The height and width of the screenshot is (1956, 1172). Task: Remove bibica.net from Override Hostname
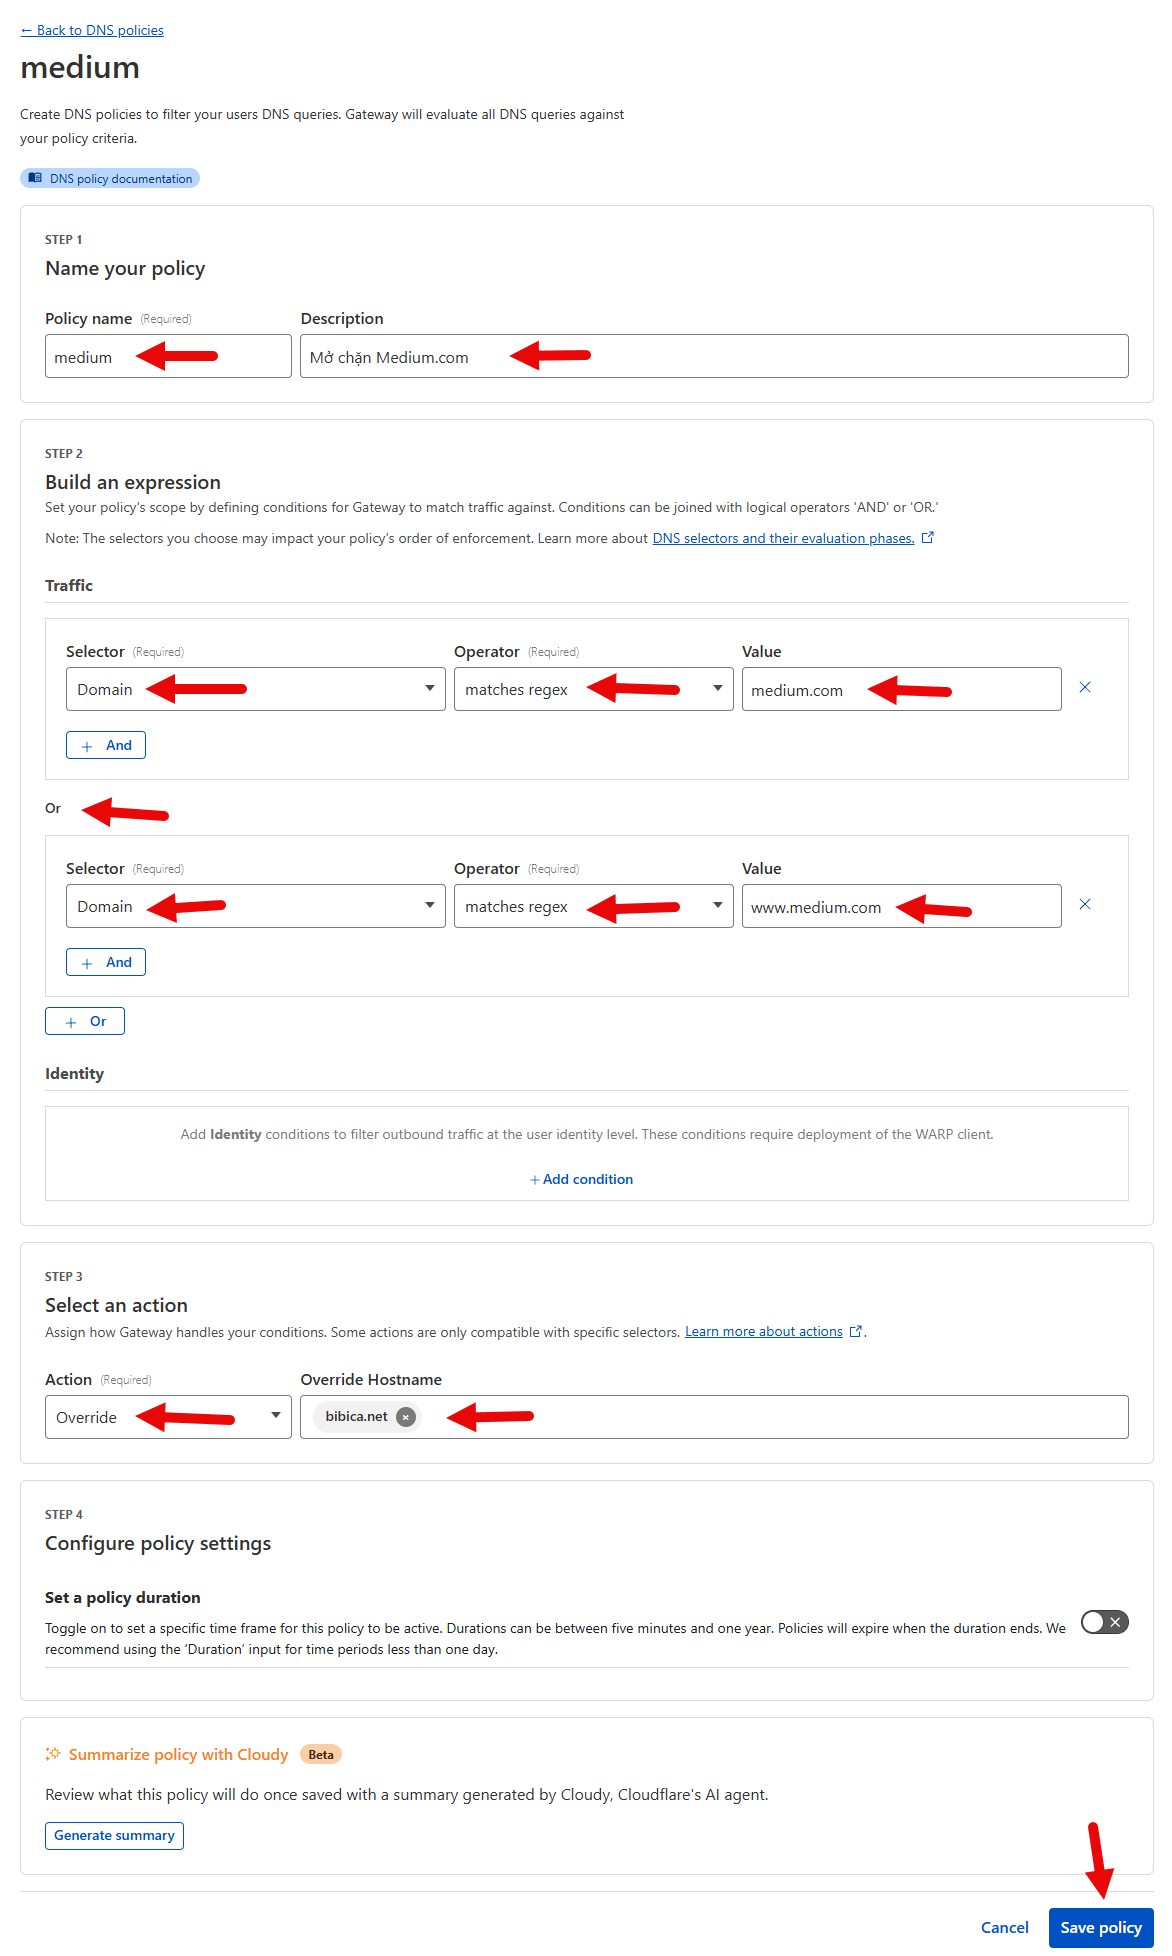(405, 1417)
